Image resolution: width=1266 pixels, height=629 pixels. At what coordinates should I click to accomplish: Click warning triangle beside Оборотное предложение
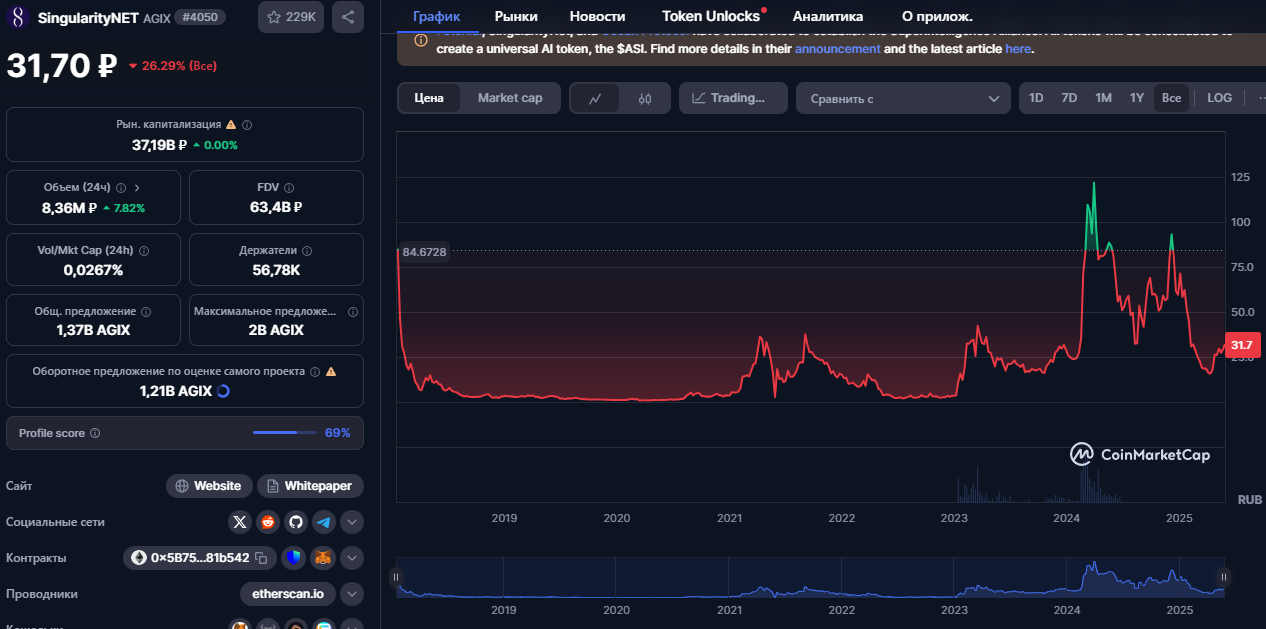point(331,371)
